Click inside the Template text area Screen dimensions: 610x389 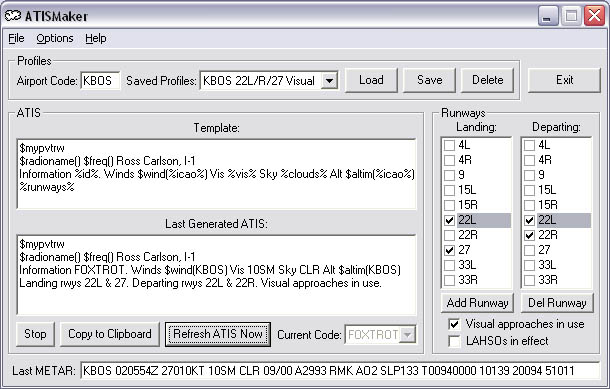(x=217, y=174)
